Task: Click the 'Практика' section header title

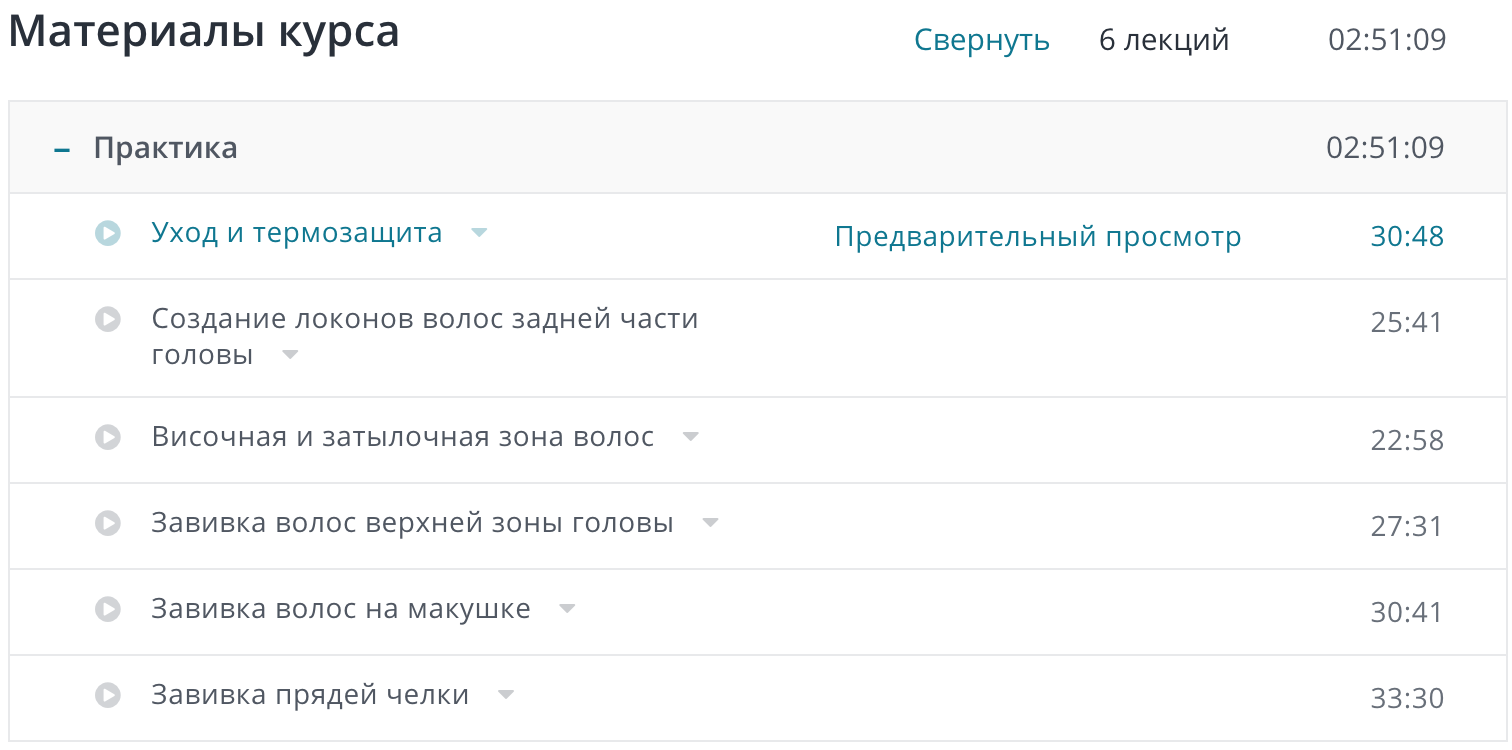Action: (165, 148)
